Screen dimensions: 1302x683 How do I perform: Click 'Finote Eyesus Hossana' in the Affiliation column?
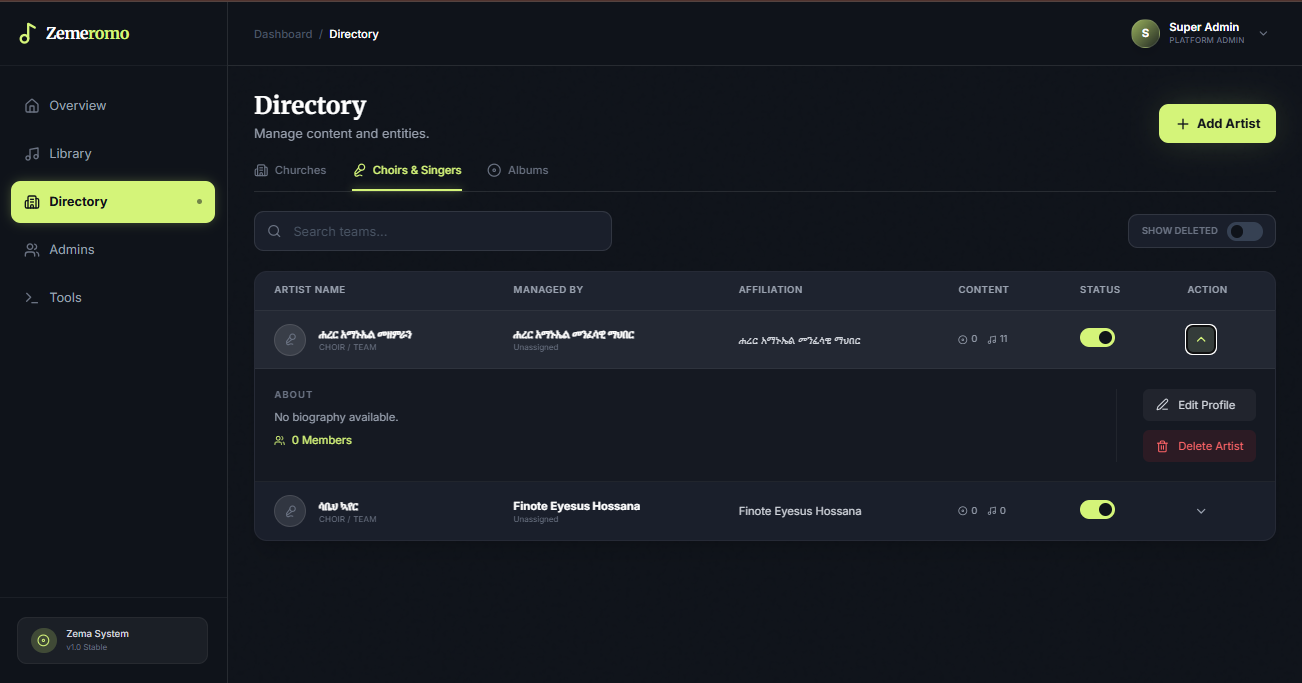click(800, 511)
